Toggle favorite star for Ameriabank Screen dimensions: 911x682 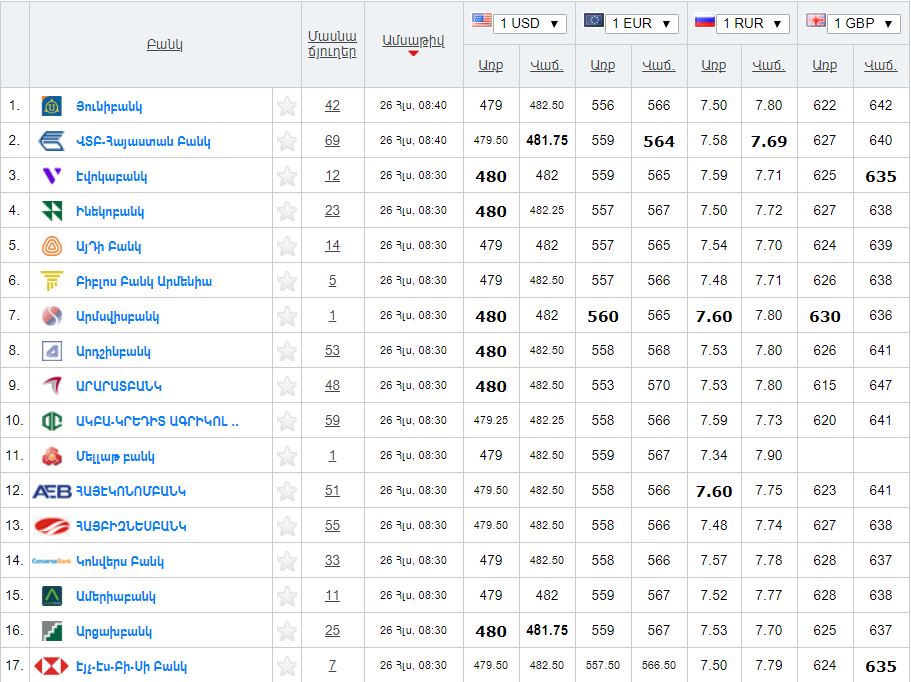point(286,596)
